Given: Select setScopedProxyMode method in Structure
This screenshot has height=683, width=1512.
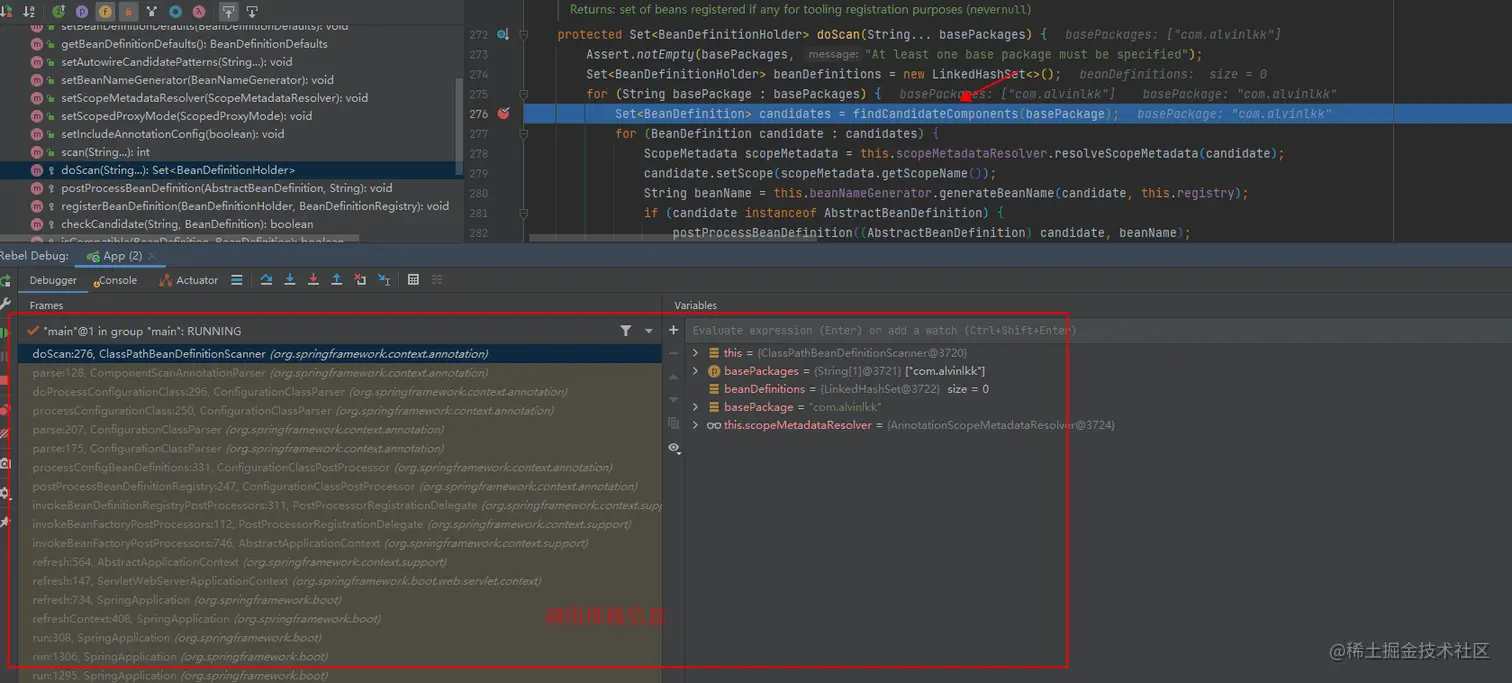Looking at the screenshot, I should [186, 116].
